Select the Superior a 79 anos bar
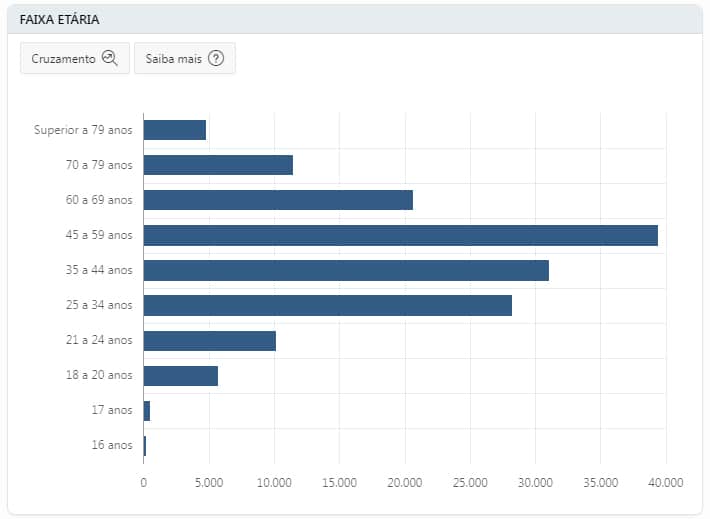Viewport: 710px width, 519px height. coord(175,130)
